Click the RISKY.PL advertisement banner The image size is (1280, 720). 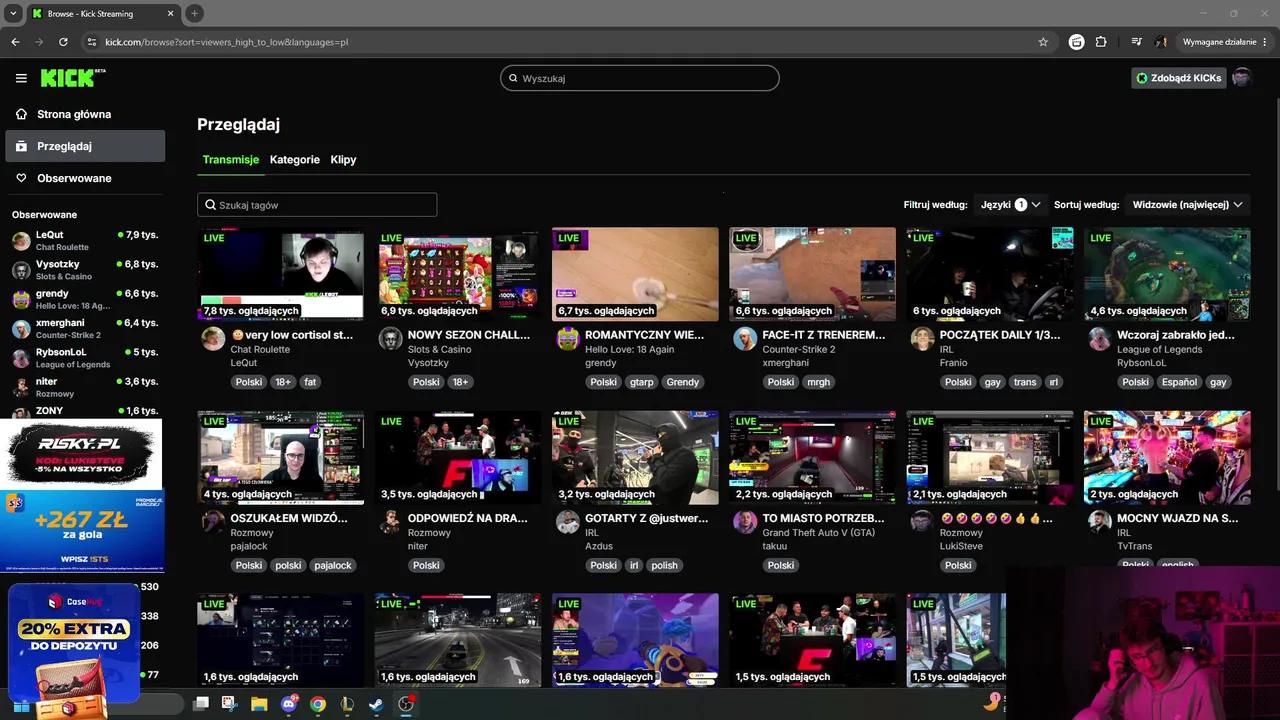[81, 454]
